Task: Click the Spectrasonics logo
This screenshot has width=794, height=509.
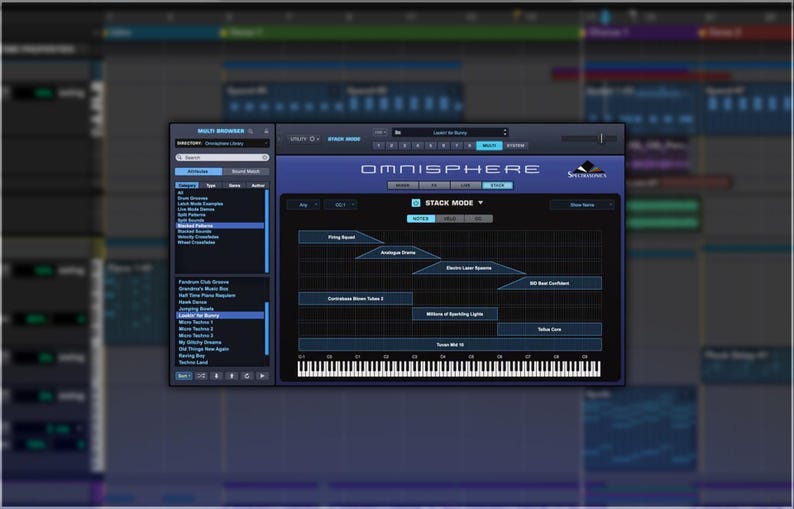Action: (x=587, y=170)
